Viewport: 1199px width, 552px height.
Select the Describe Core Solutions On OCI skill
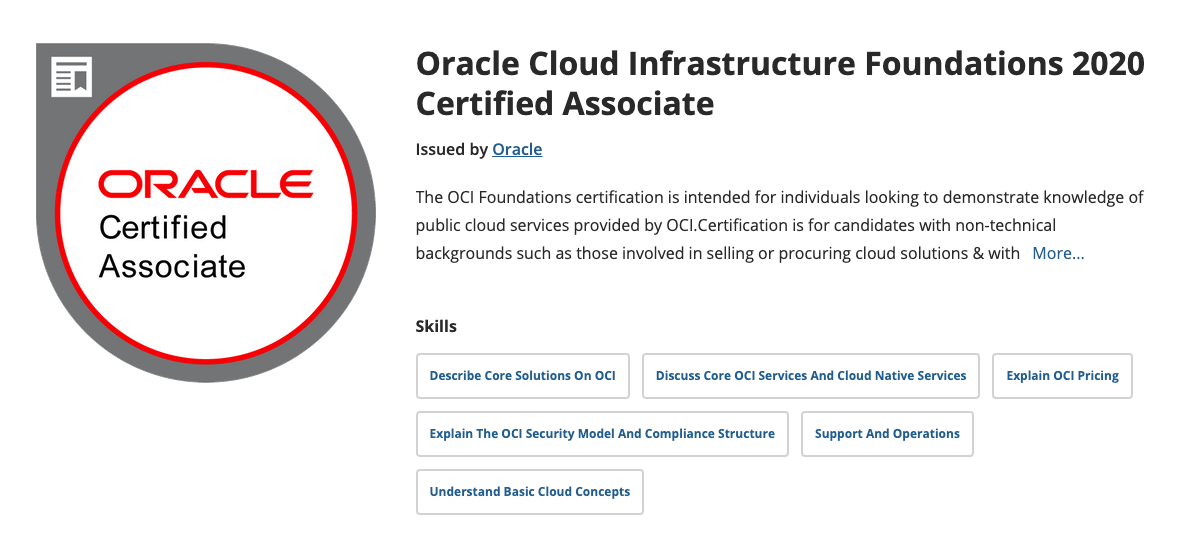(x=522, y=375)
